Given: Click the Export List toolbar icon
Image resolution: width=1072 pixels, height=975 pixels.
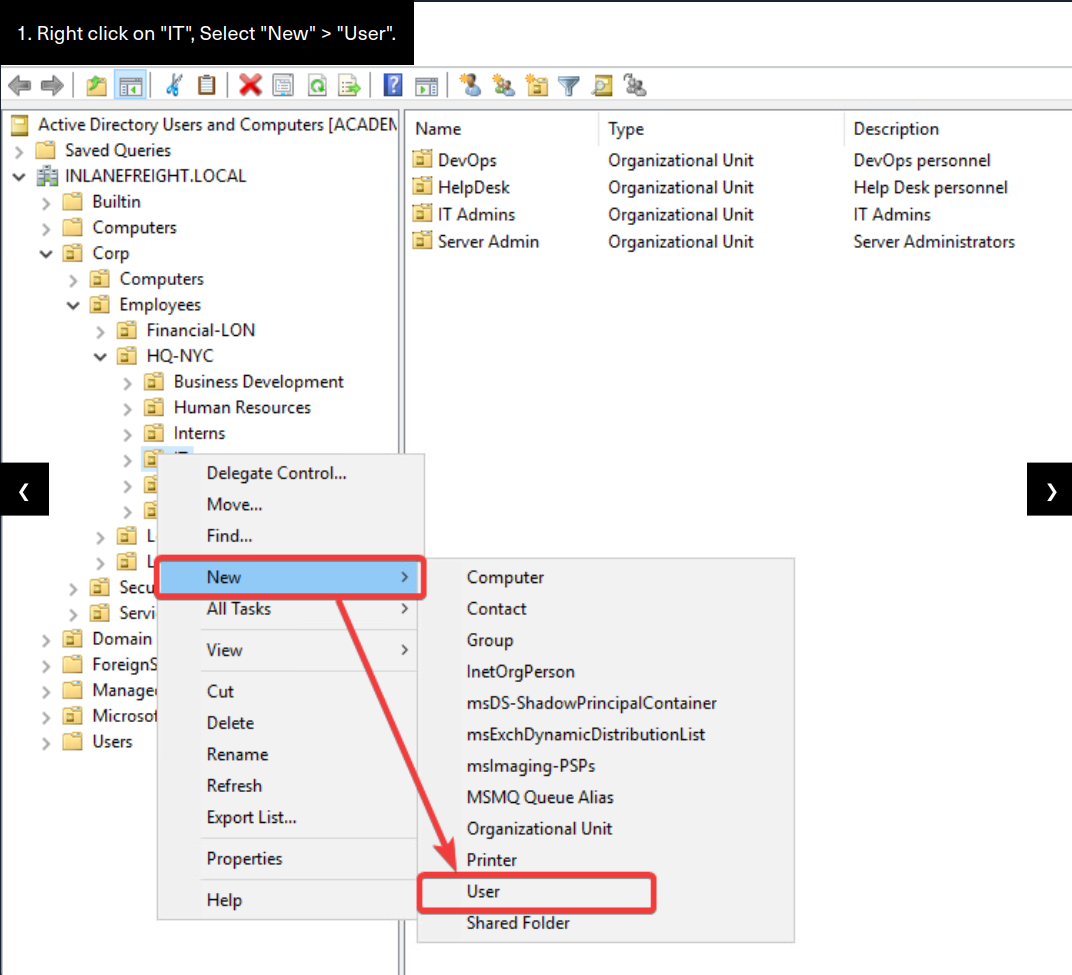Looking at the screenshot, I should [349, 85].
